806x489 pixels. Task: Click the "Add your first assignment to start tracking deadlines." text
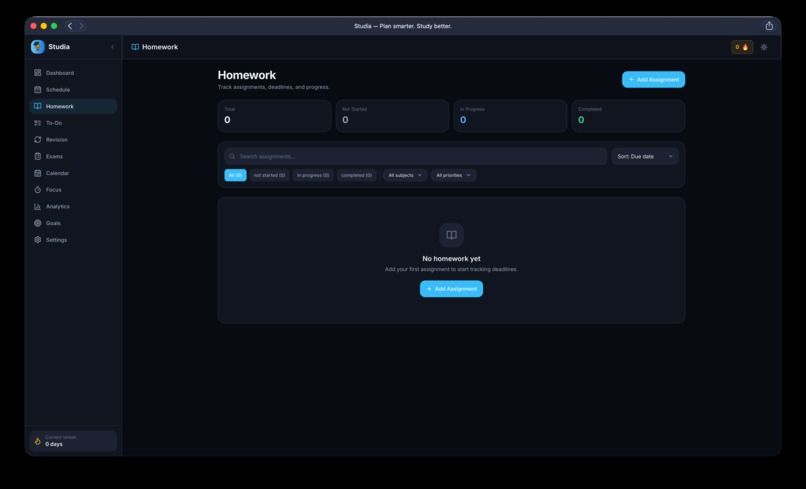coord(451,269)
